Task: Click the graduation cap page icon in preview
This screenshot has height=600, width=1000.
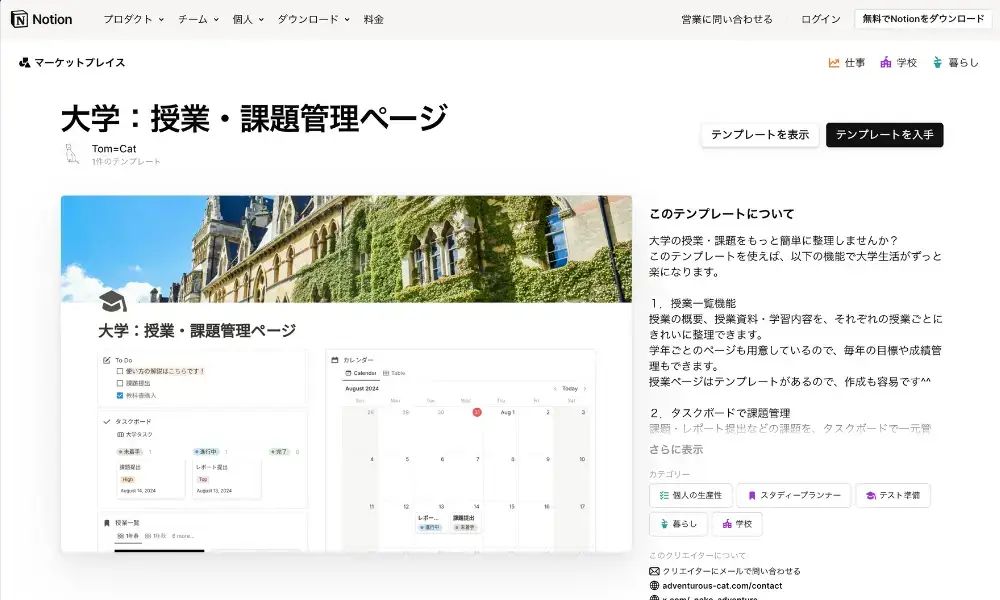Action: pyautogui.click(x=113, y=302)
